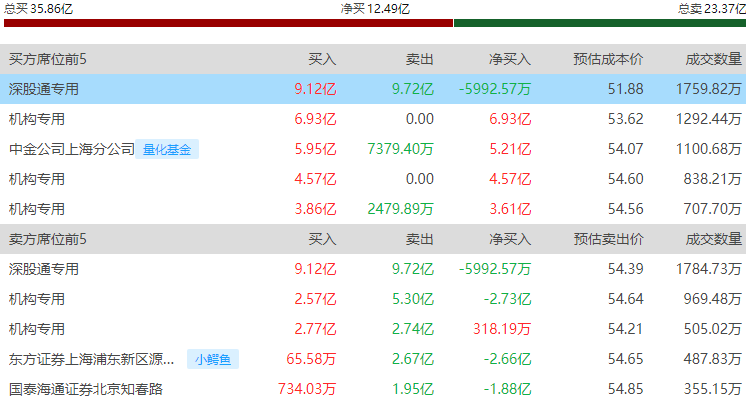Viewport: 746px width, 400px height.
Task: Click buy amount 65.58万
Action: tap(311, 359)
